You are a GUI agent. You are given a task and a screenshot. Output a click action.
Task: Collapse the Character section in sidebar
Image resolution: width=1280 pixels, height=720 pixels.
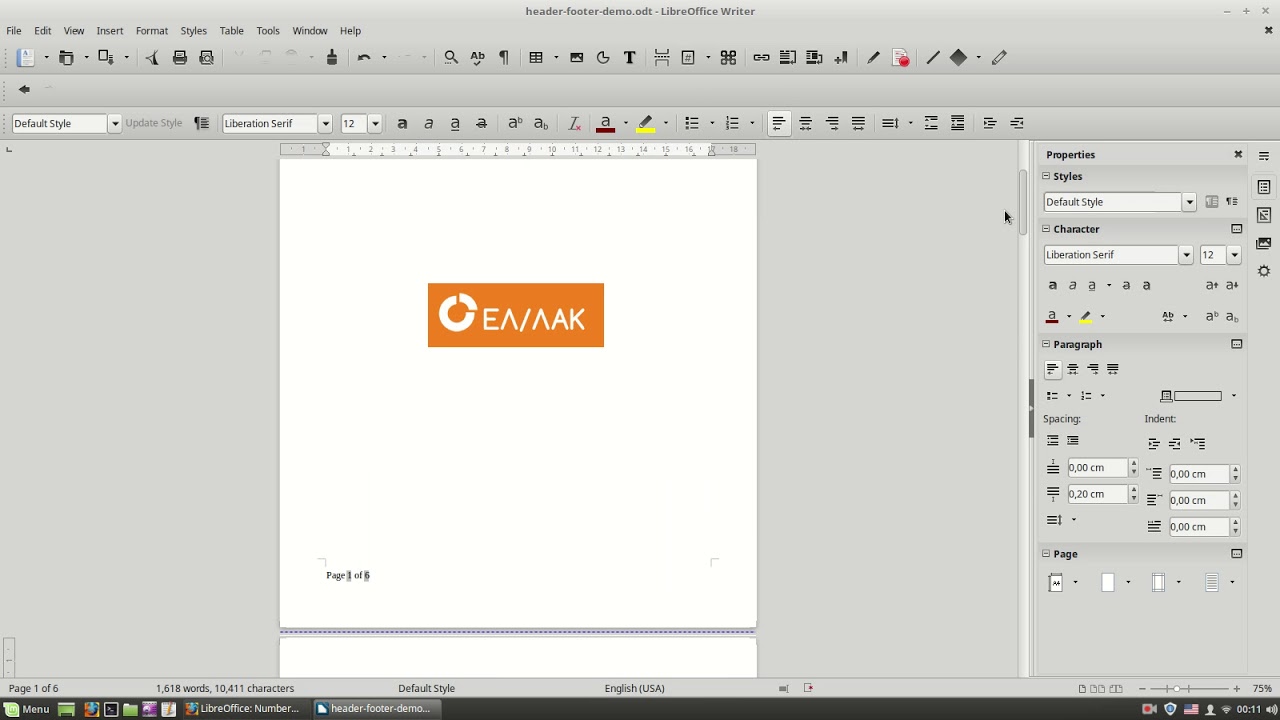[1046, 229]
